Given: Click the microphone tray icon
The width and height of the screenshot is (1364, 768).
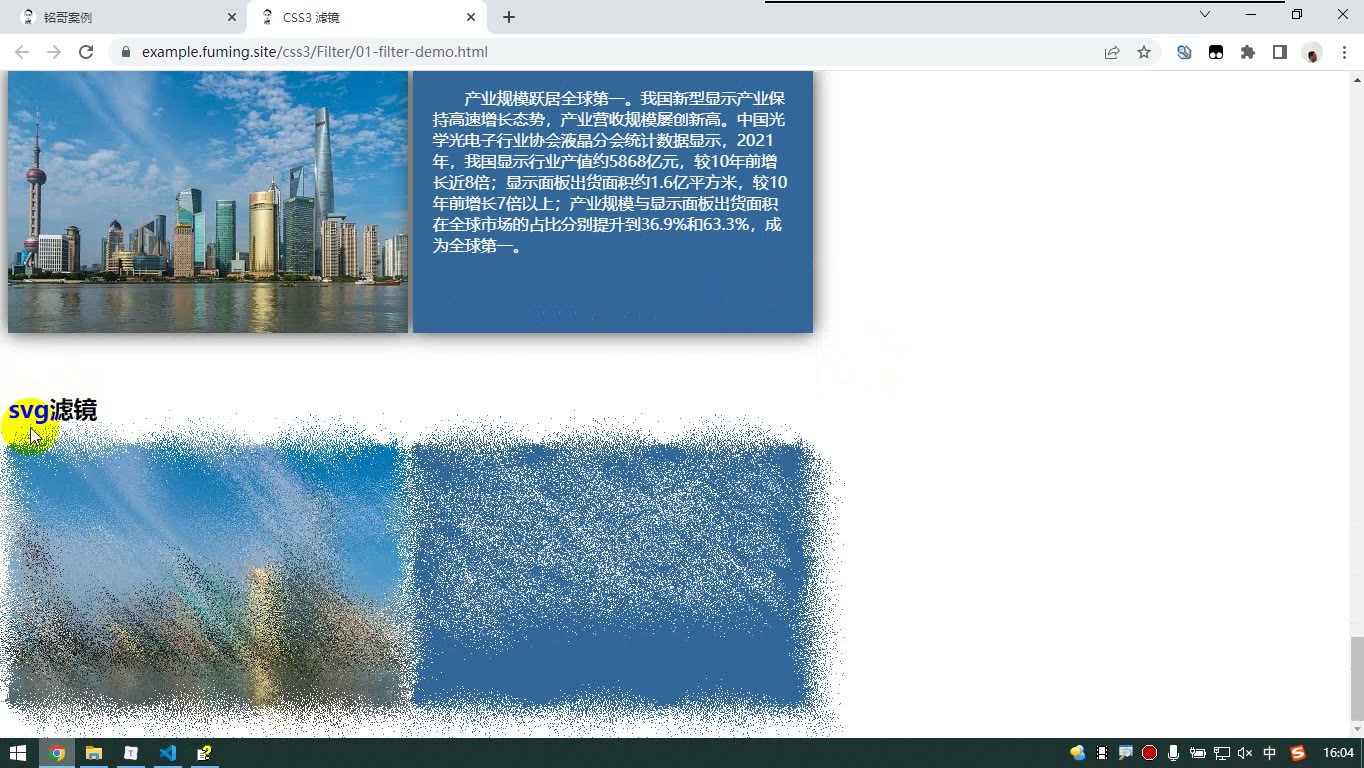Looking at the screenshot, I should (x=1173, y=753).
